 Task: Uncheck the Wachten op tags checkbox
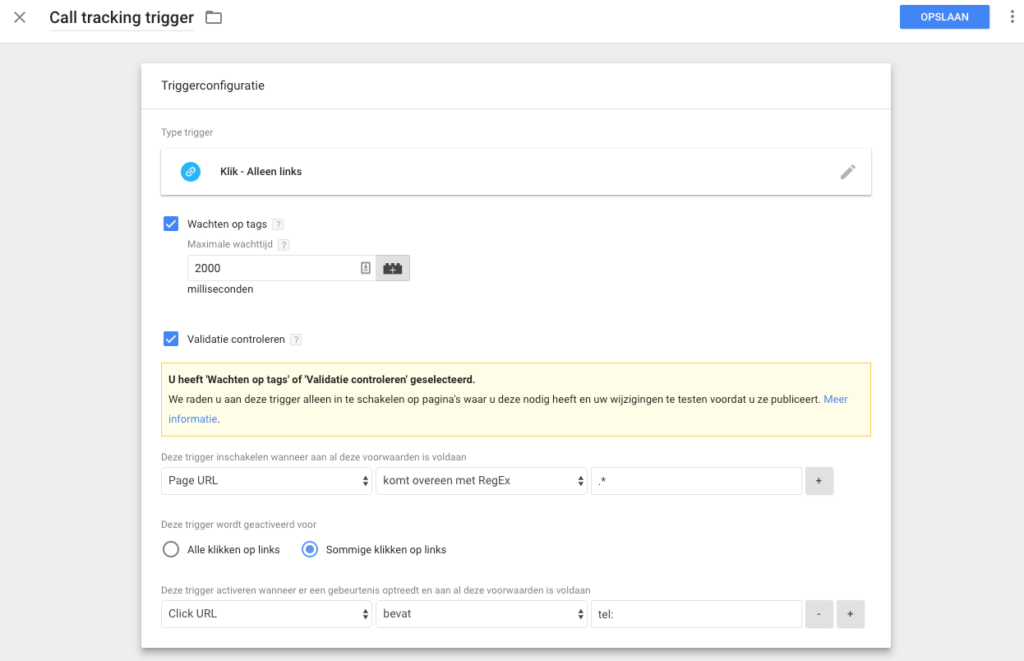(171, 223)
